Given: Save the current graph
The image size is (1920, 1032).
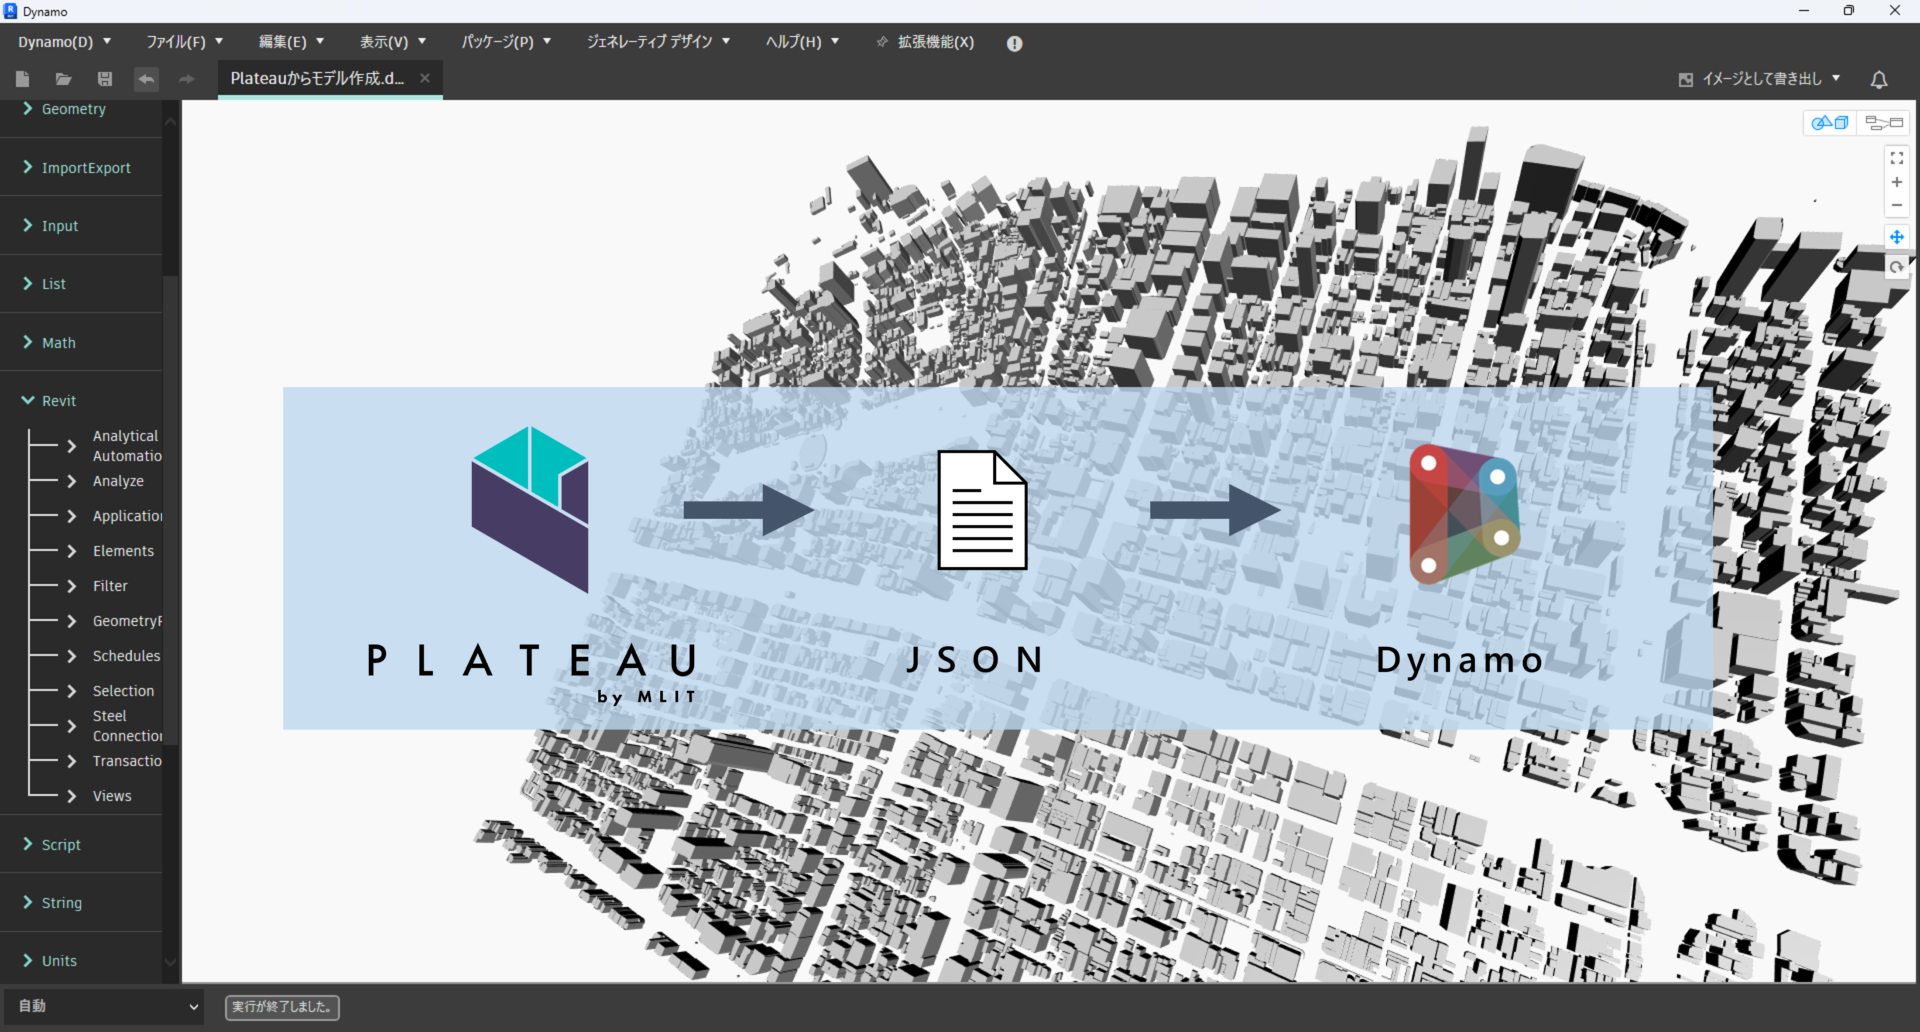Looking at the screenshot, I should coord(104,79).
